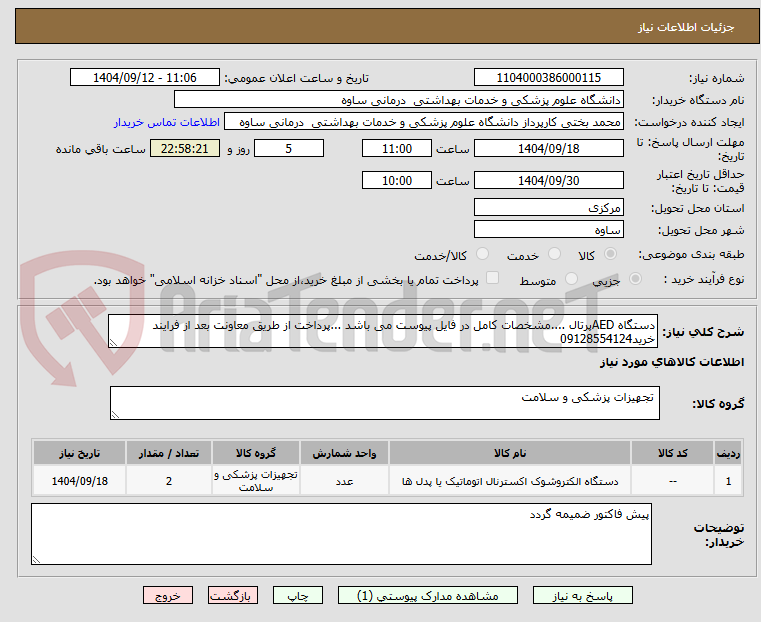Screen dimensions: 761x622
Task: Grab the resize handle of شرح کلی نیاز textarea
Action: (113, 343)
